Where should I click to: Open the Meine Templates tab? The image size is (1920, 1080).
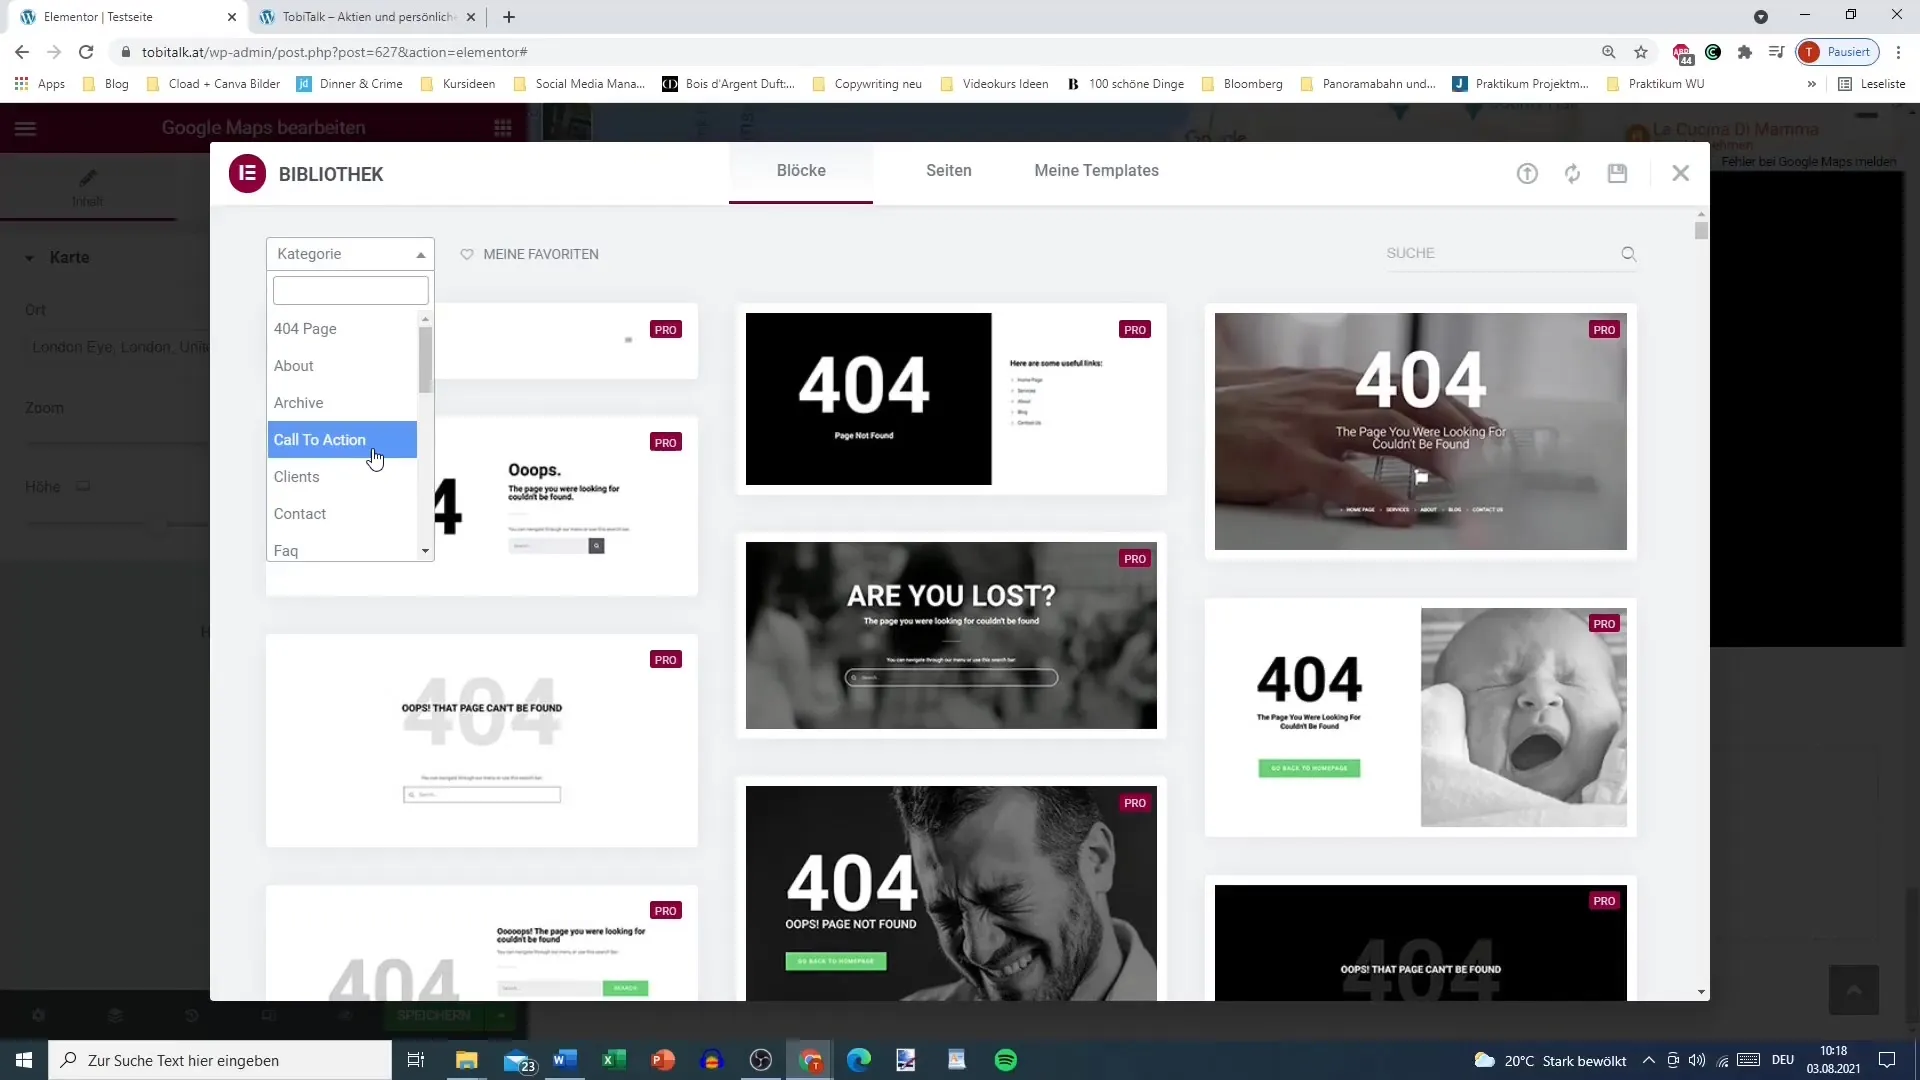[x=1096, y=171]
